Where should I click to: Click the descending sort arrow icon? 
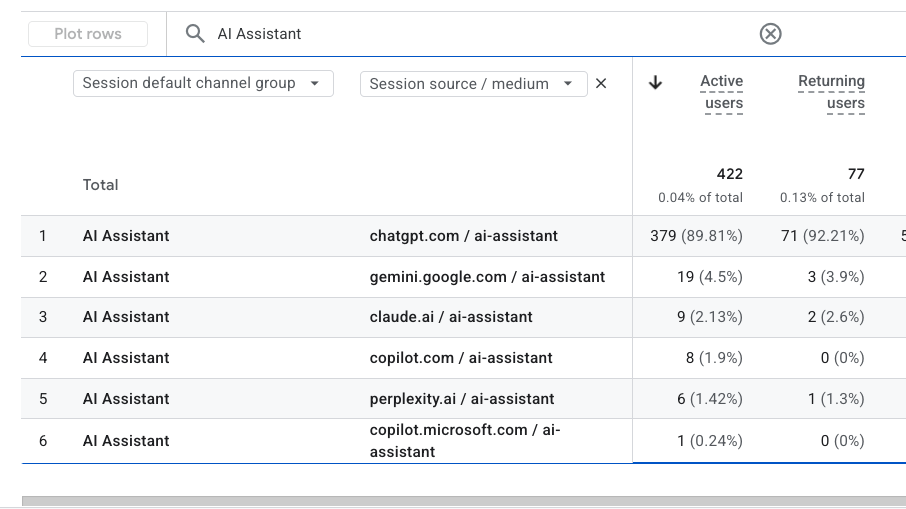[655, 83]
